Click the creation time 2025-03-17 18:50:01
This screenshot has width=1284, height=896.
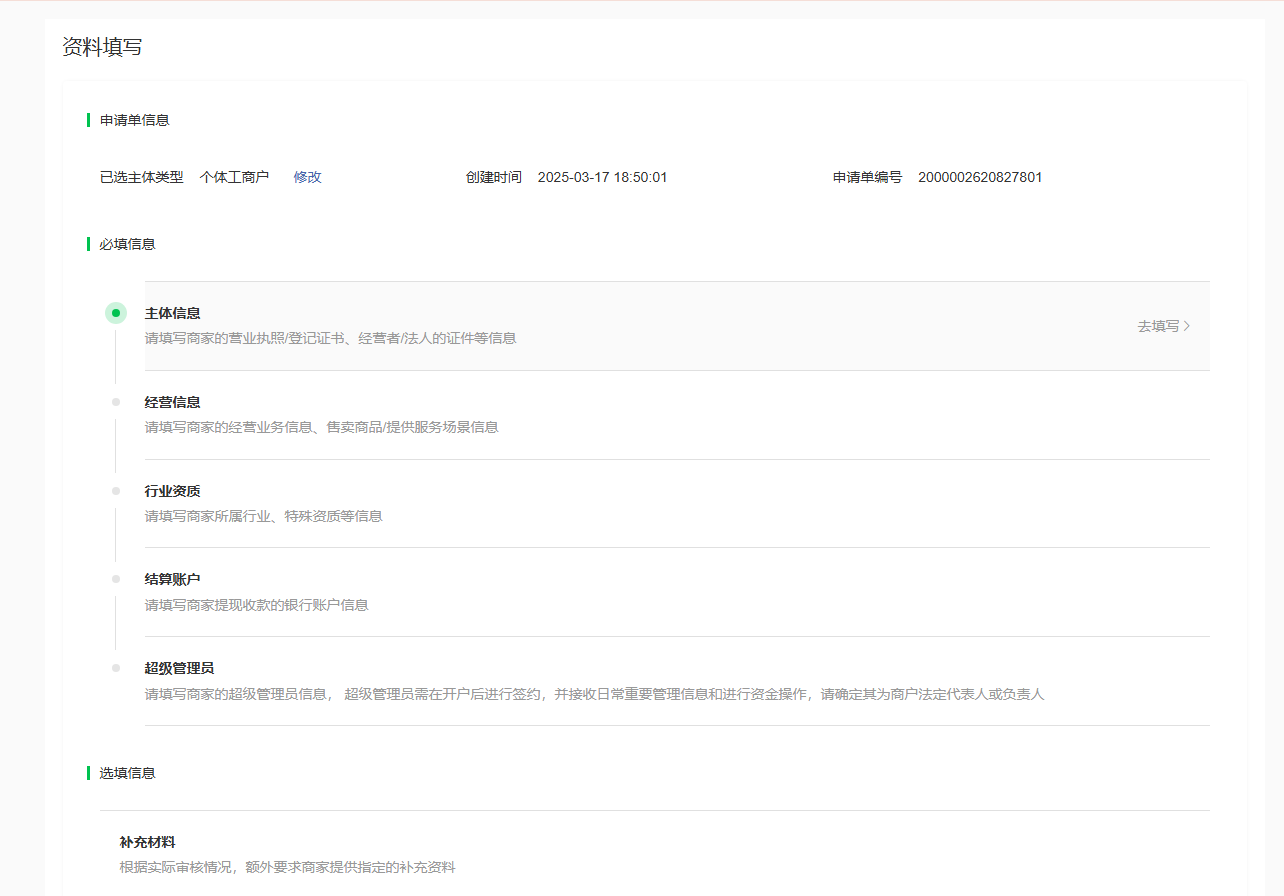click(602, 177)
